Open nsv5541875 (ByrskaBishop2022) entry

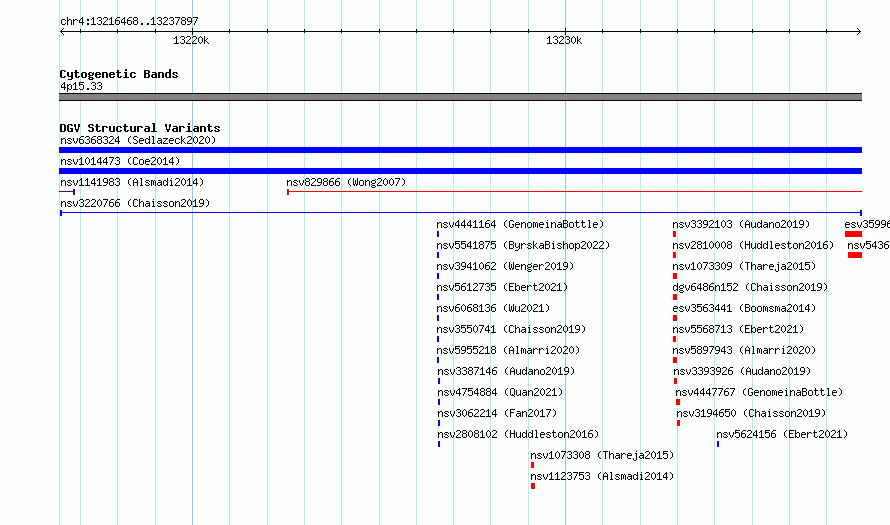(523, 245)
